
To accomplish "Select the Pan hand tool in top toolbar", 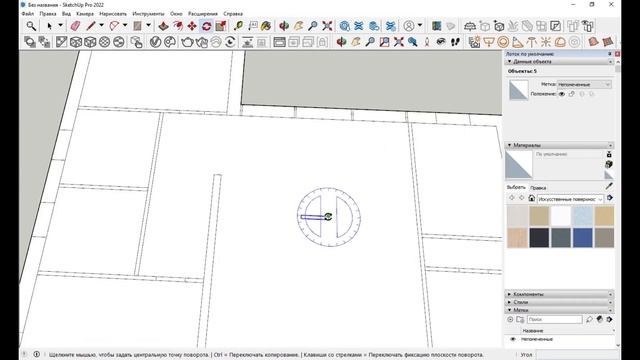I will tap(298, 26).
